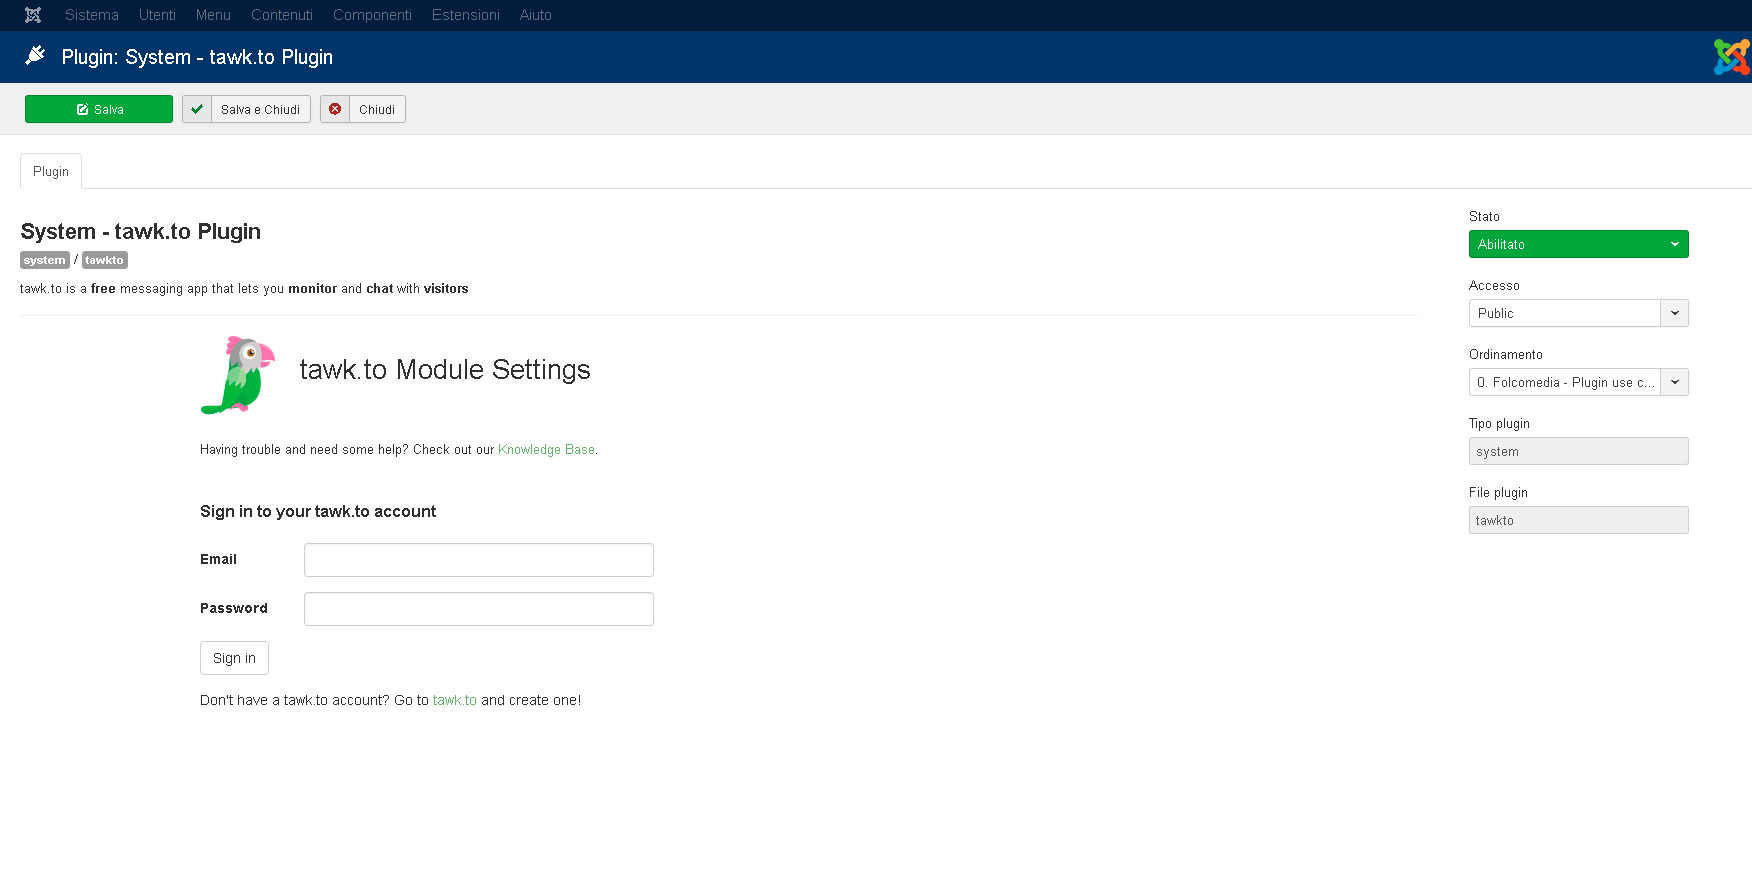Click 'Sign in to your tawk.to account' text
This screenshot has width=1752, height=882.
tap(318, 511)
